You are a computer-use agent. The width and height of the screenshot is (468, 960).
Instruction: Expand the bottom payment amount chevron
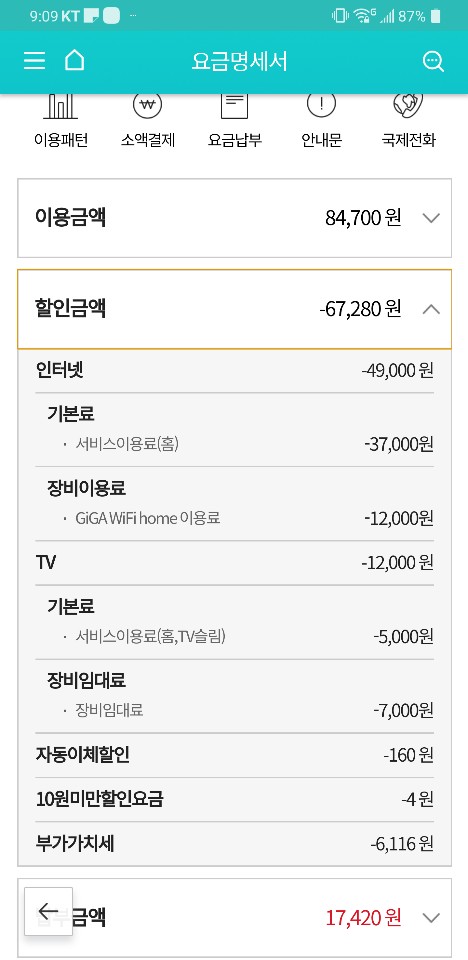point(432,918)
